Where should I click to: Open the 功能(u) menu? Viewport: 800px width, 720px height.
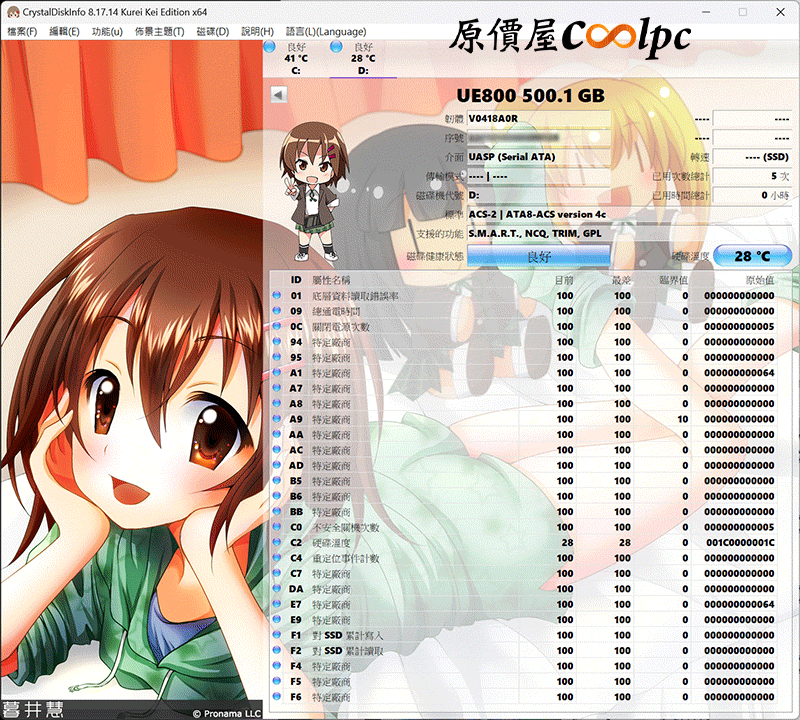[107, 32]
